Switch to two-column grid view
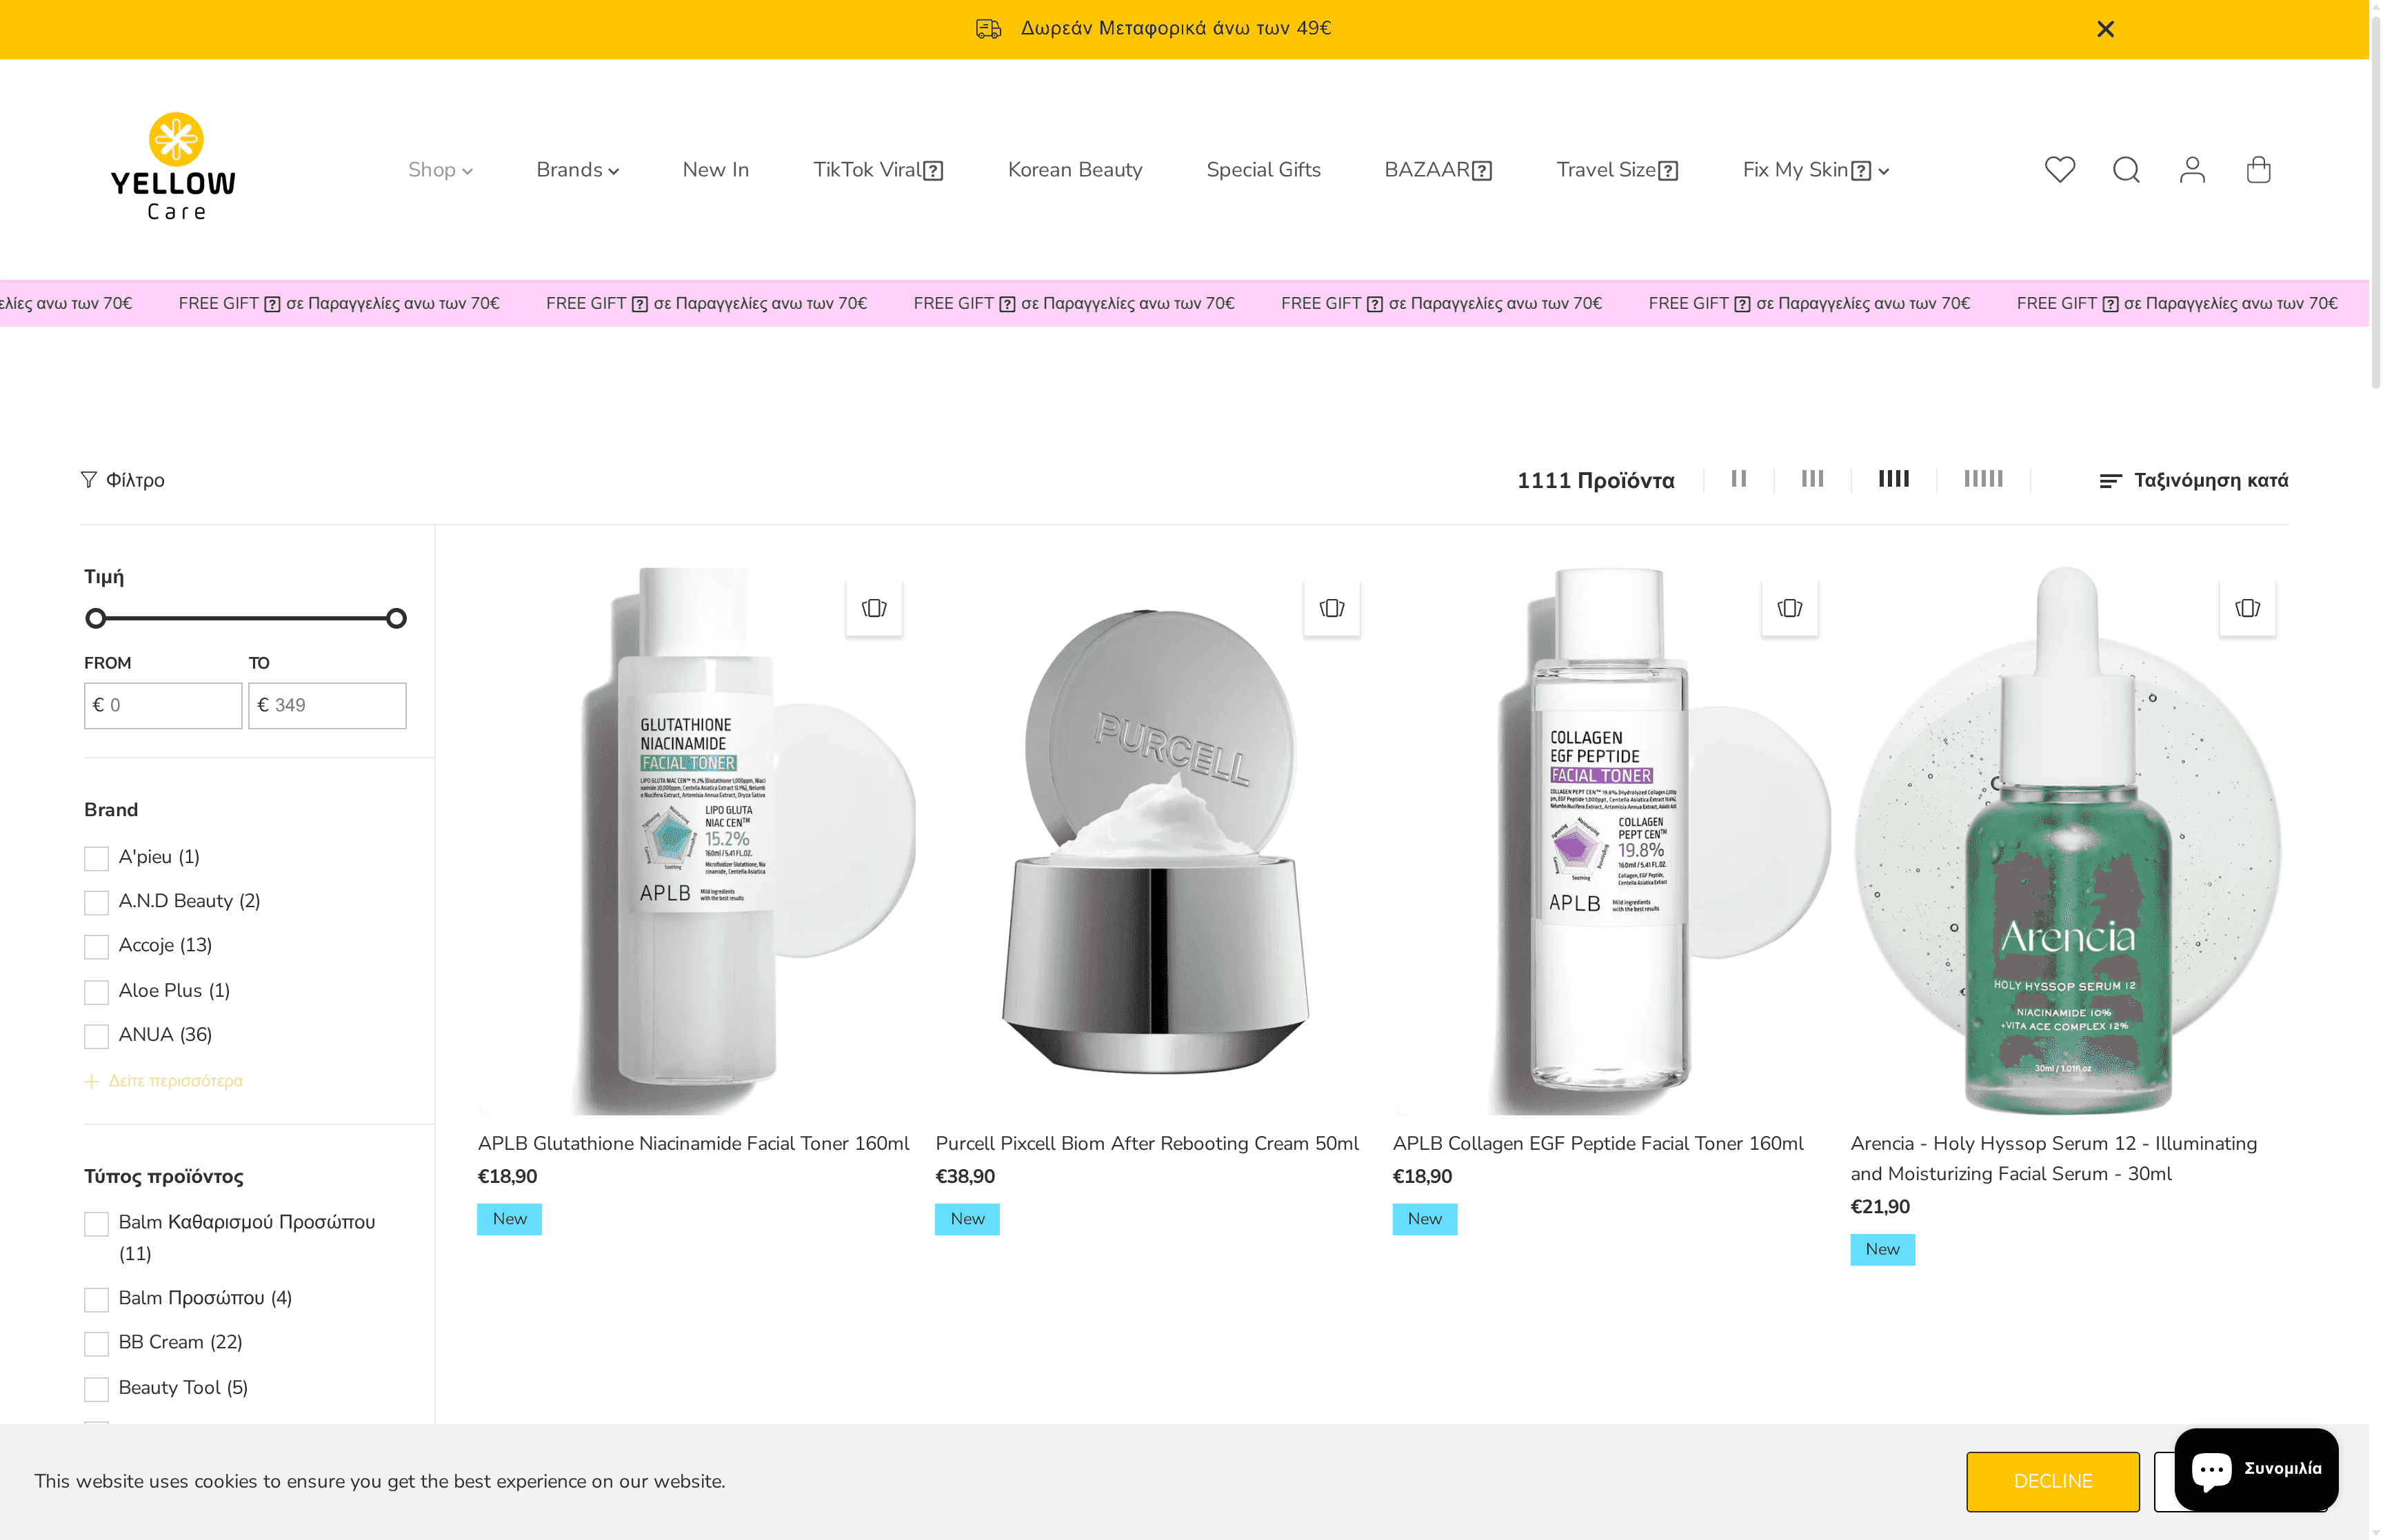Image resolution: width=2383 pixels, height=1540 pixels. [1739, 479]
